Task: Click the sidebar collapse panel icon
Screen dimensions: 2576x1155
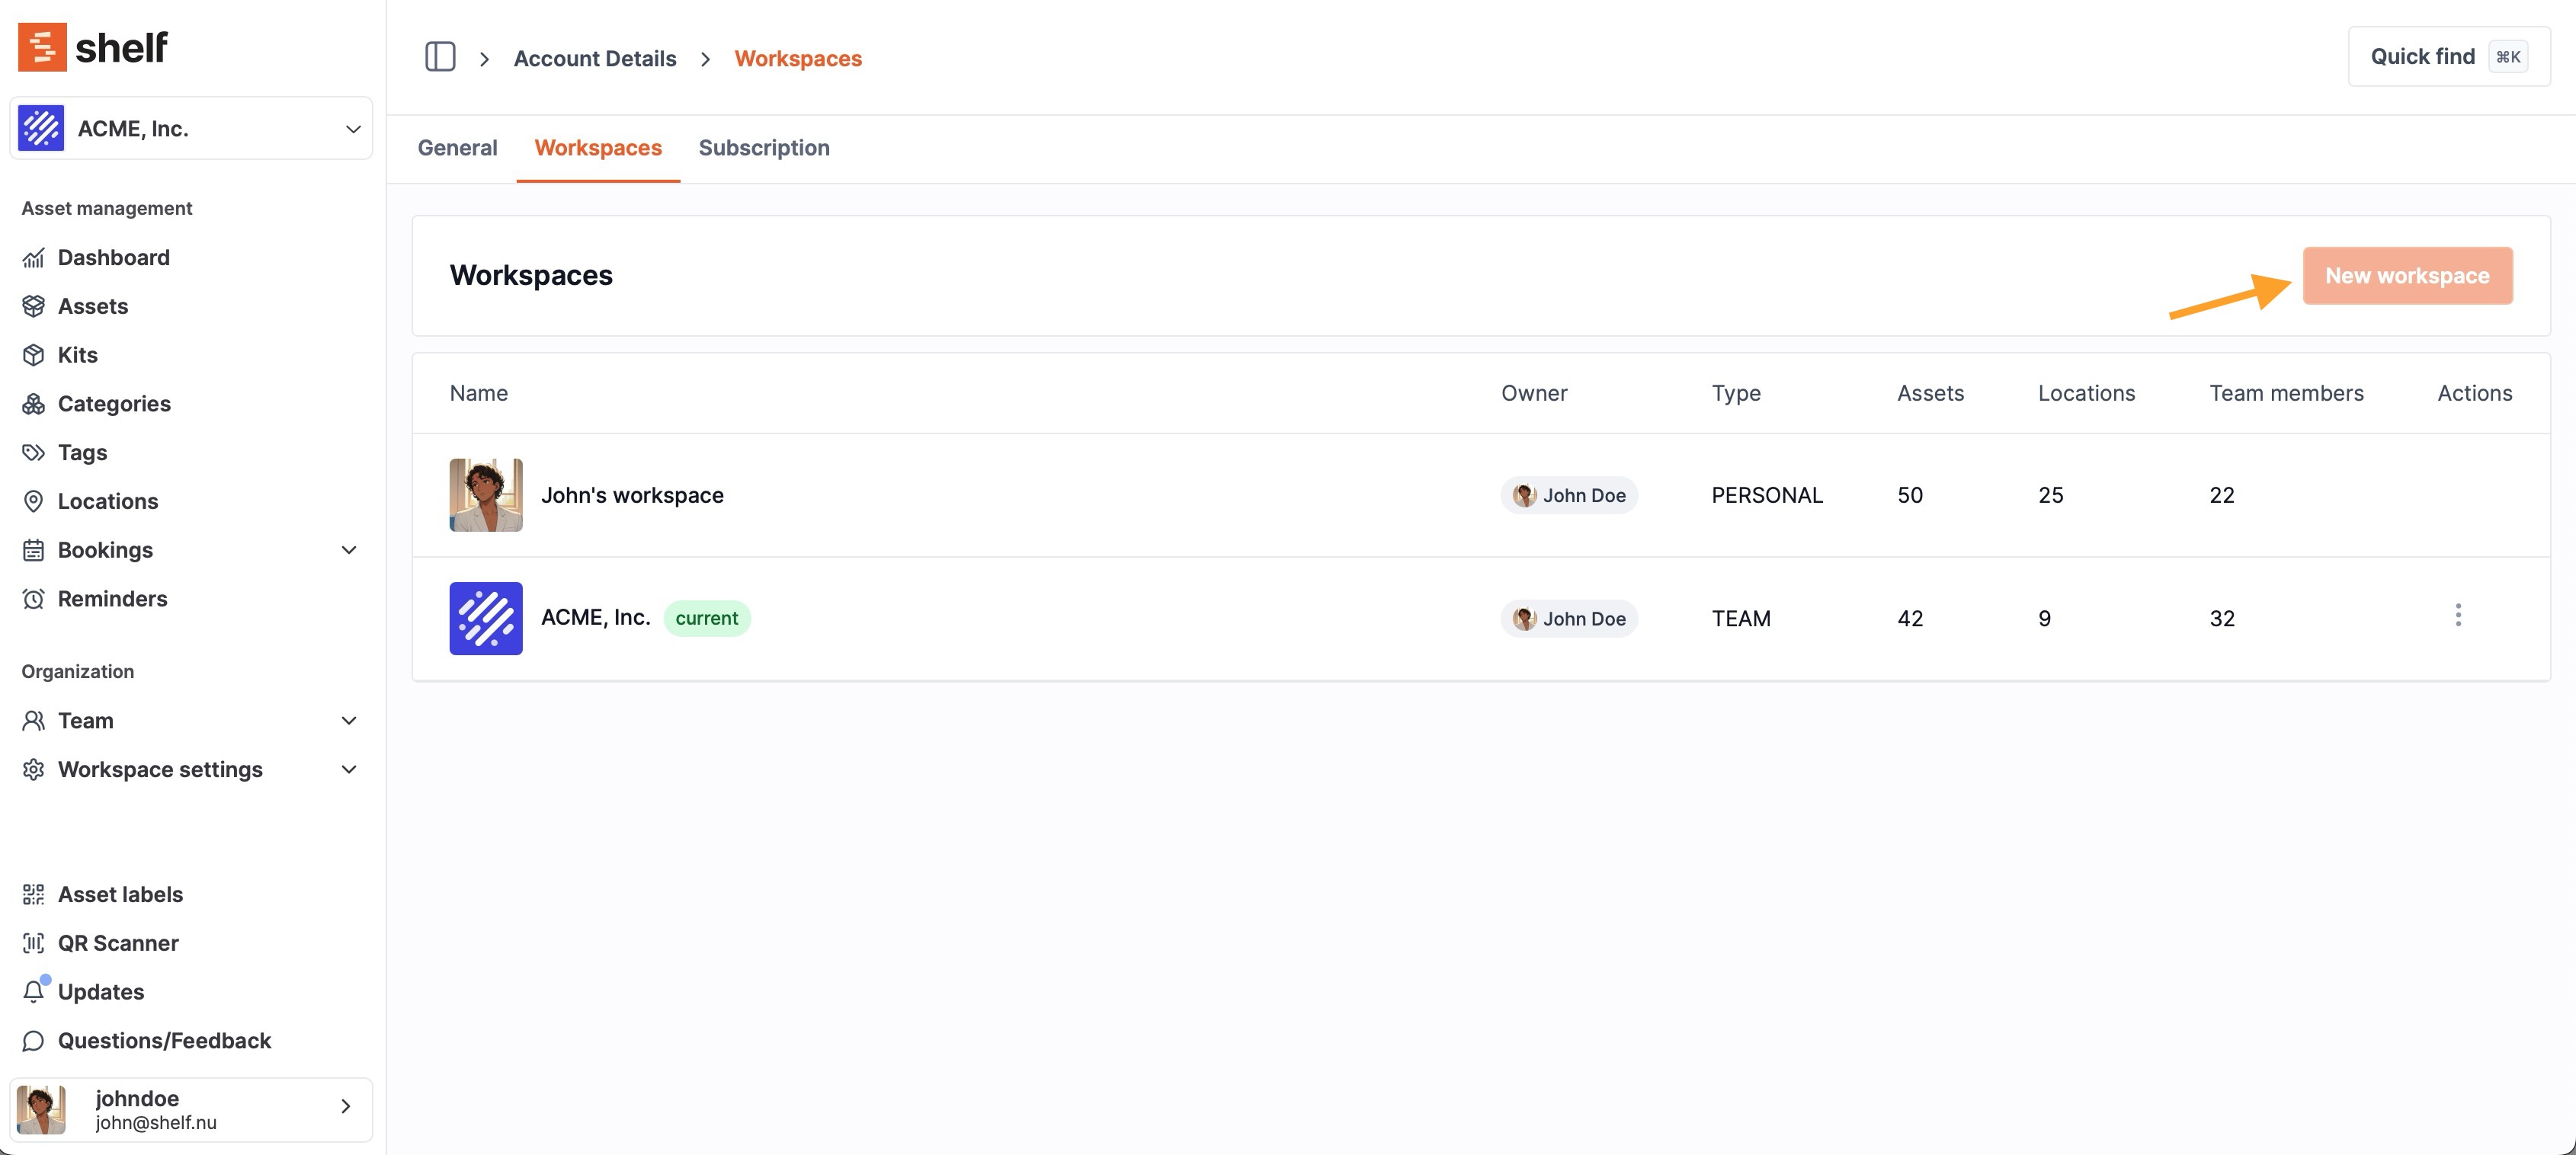Action: [x=440, y=57]
